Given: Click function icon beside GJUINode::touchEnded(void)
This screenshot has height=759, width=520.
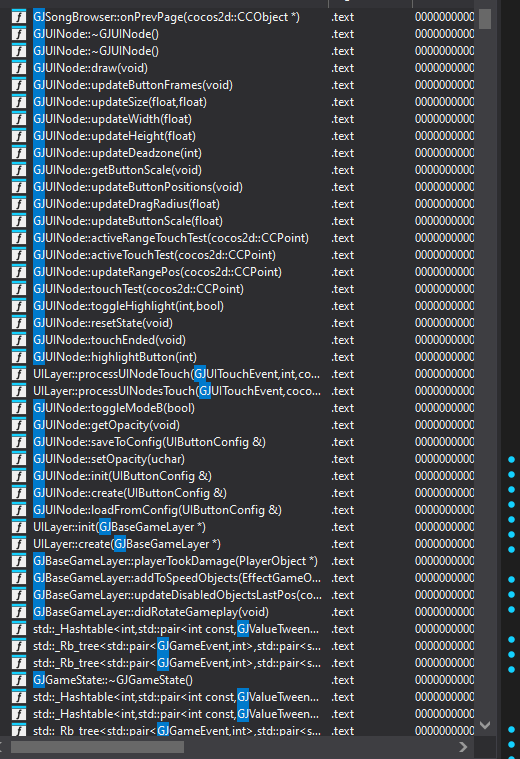Looking at the screenshot, I should [18, 340].
